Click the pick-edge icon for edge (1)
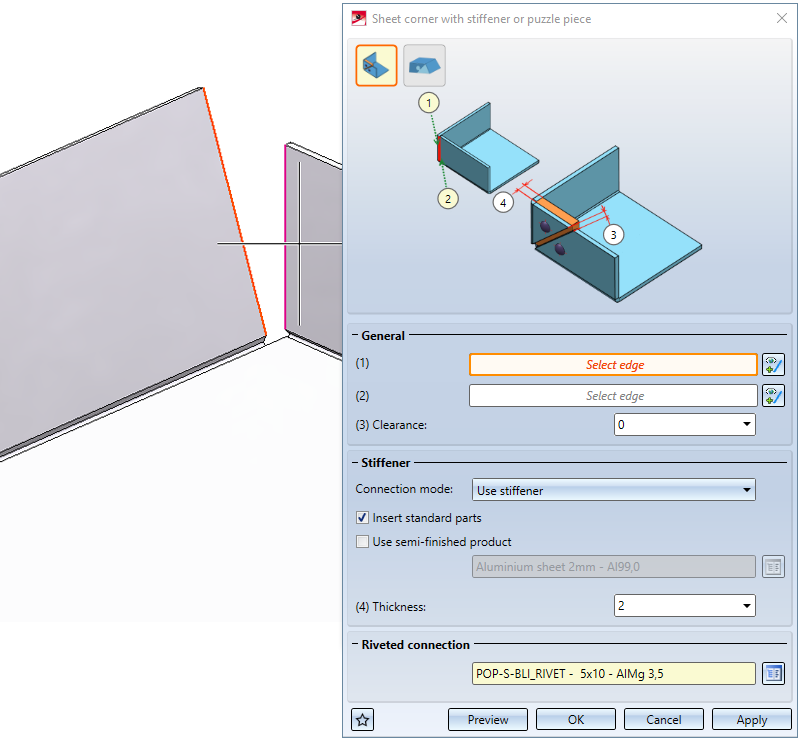 coord(773,364)
